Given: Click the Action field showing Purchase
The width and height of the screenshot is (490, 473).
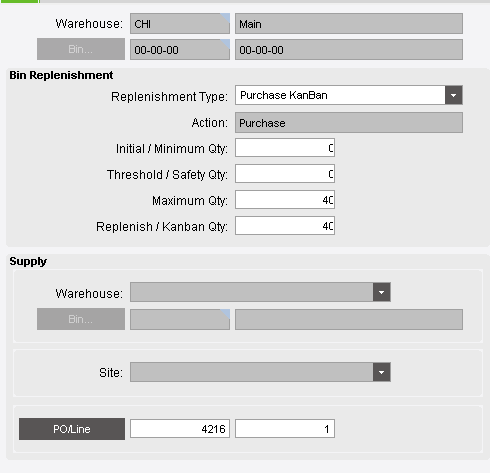Looking at the screenshot, I should 349,123.
